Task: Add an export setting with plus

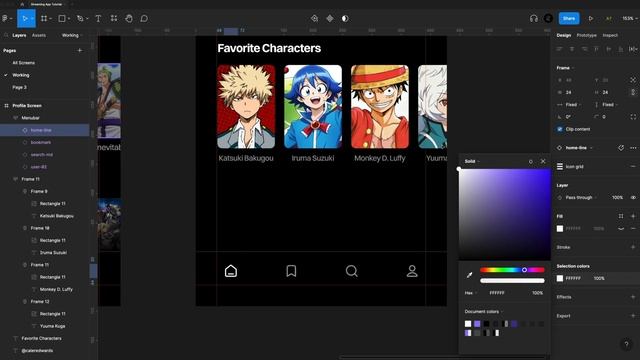Action: (x=633, y=316)
